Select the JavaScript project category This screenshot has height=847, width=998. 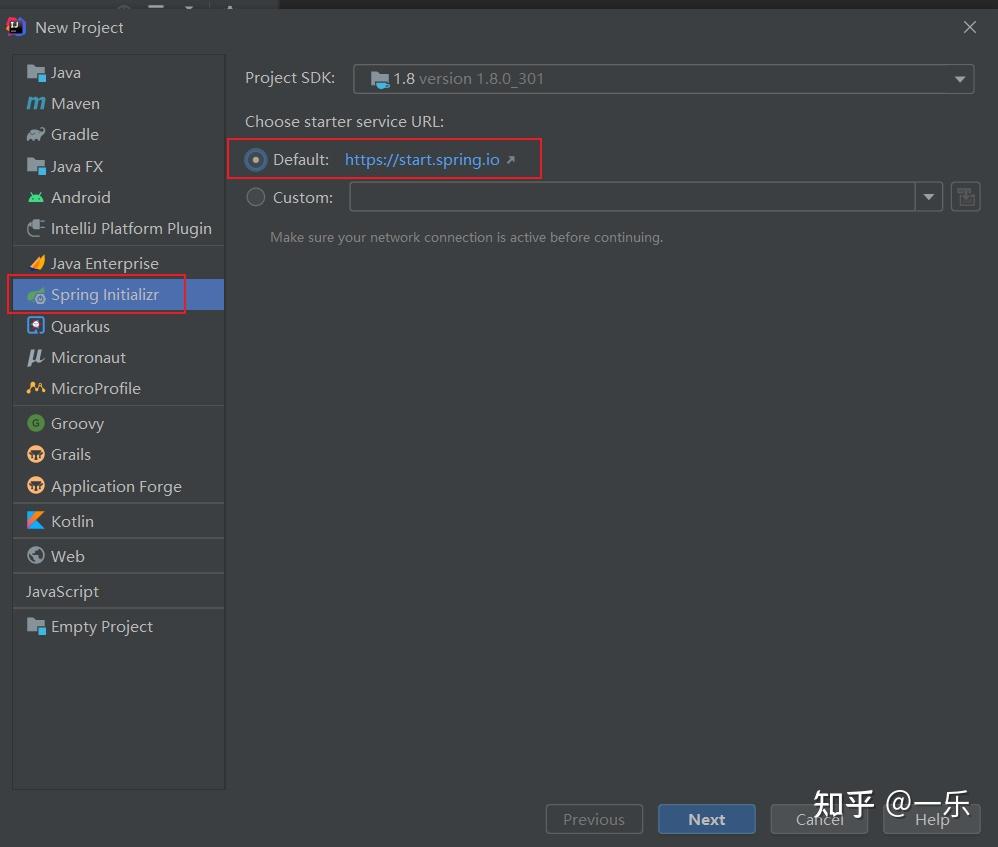pos(62,591)
